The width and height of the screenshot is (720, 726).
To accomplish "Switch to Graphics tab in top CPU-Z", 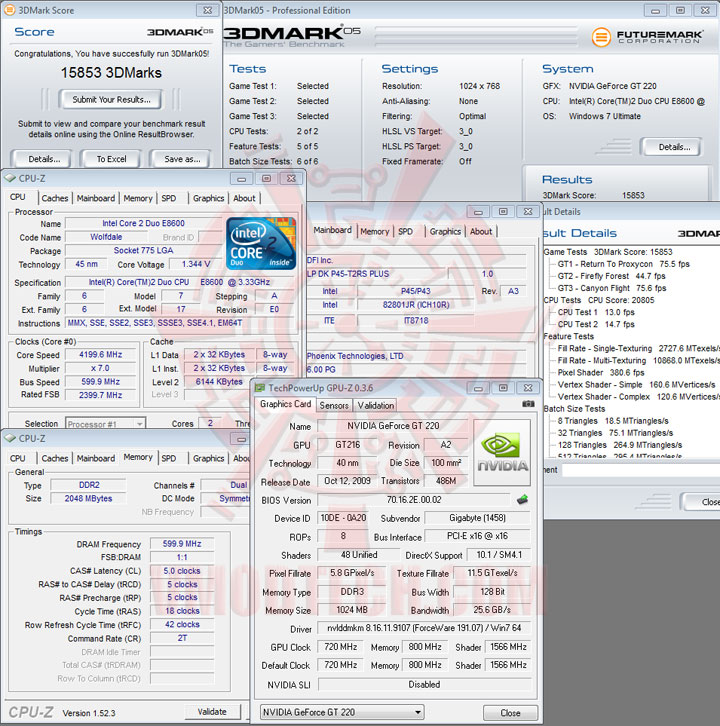I will 208,198.
